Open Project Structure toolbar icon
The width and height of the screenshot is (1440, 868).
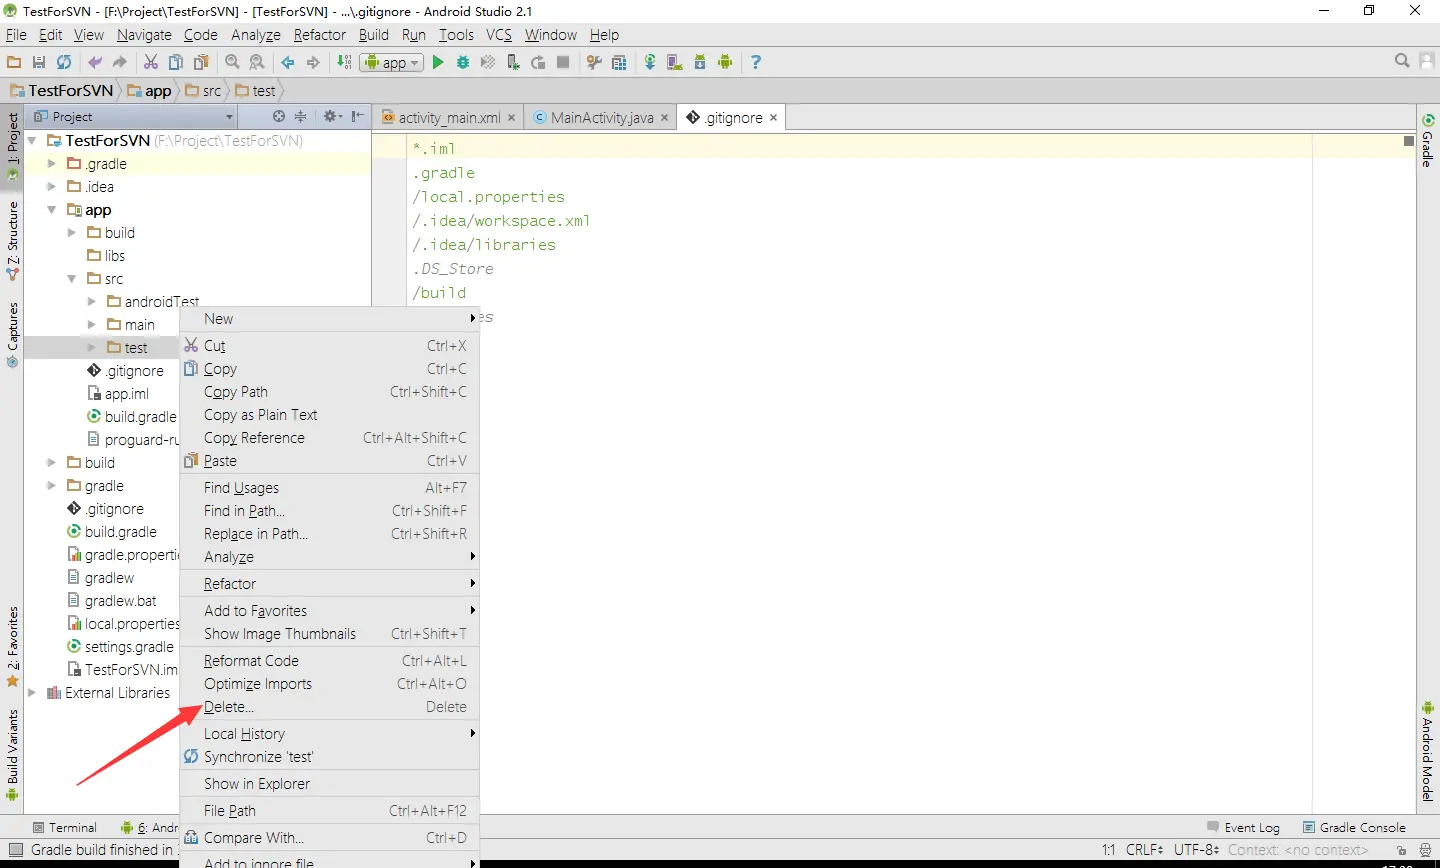pos(619,62)
